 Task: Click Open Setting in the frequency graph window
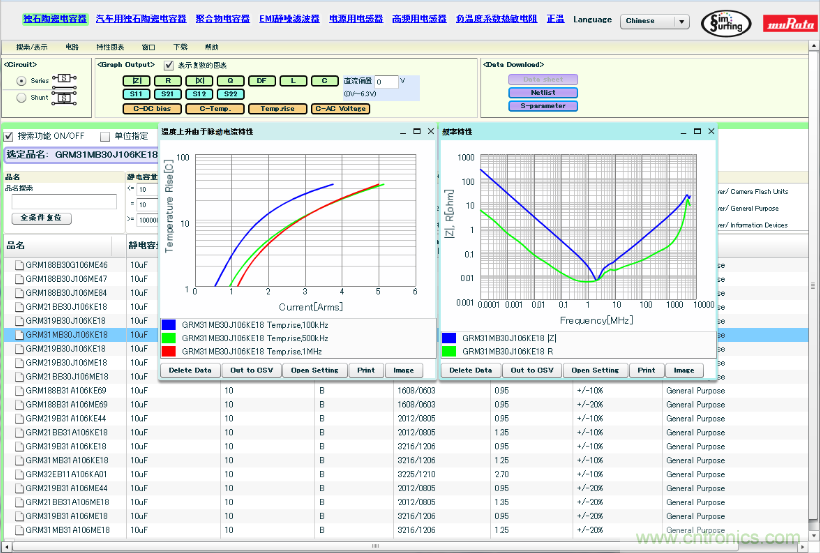(x=596, y=370)
